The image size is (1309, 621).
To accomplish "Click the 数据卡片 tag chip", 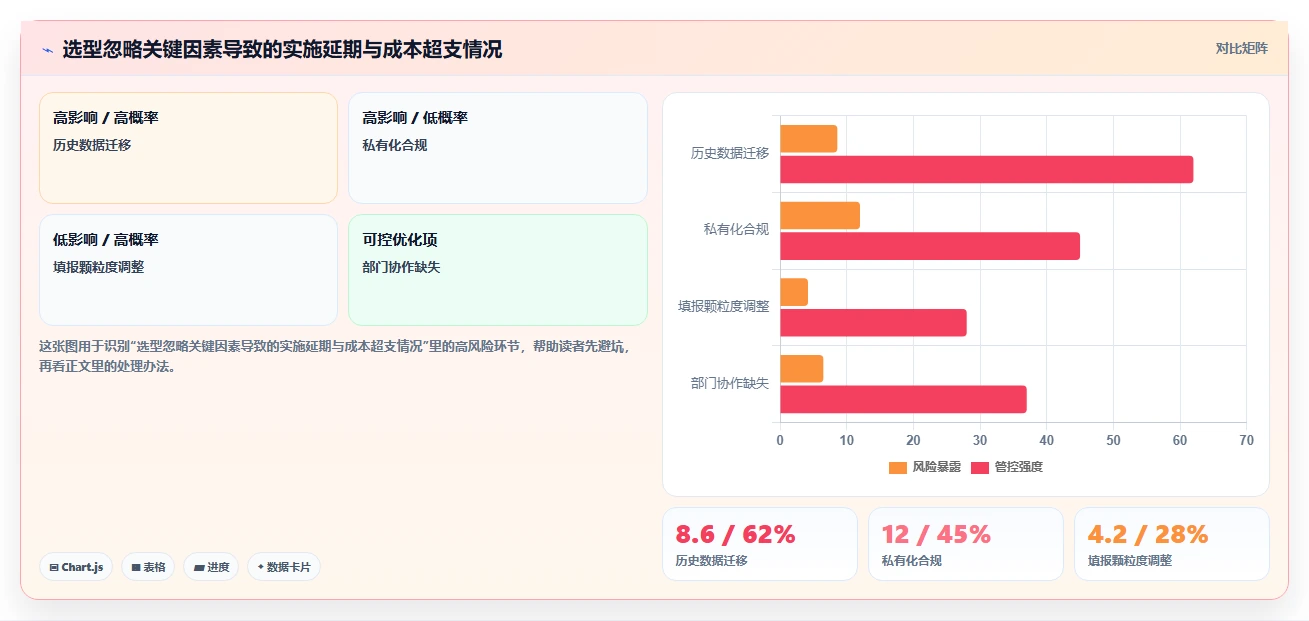I will 284,567.
